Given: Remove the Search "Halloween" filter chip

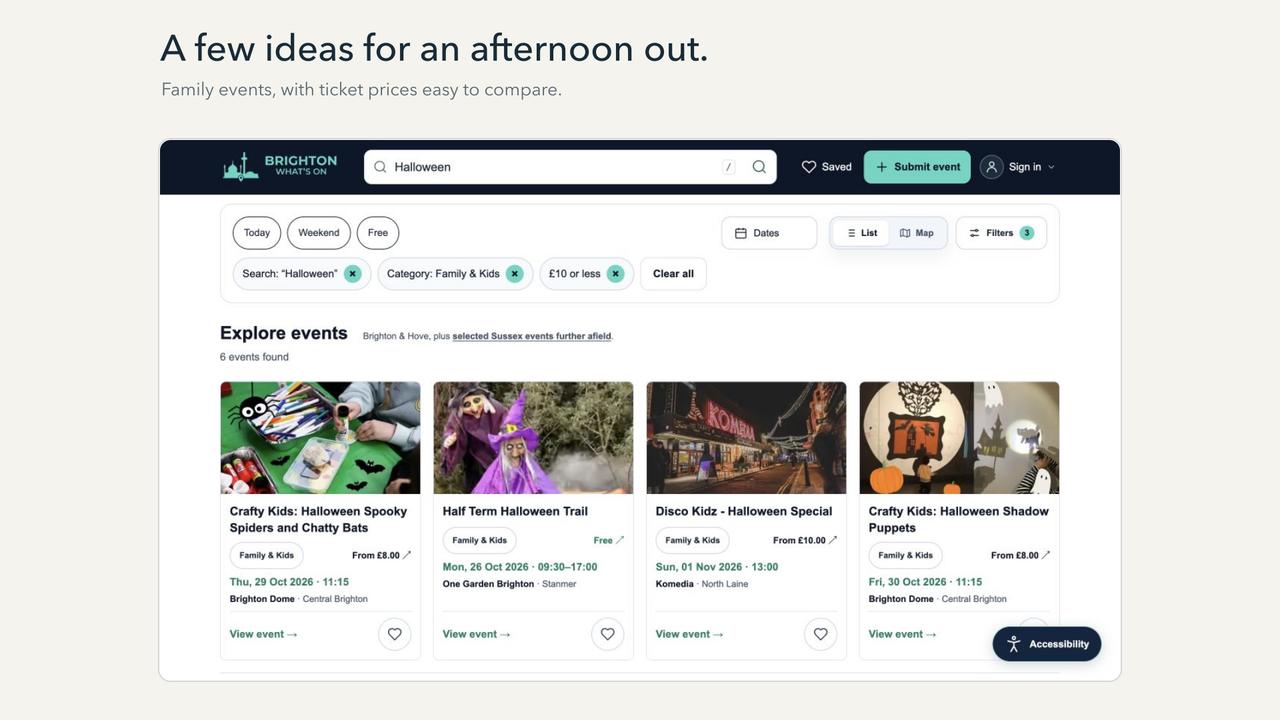Looking at the screenshot, I should (352, 274).
